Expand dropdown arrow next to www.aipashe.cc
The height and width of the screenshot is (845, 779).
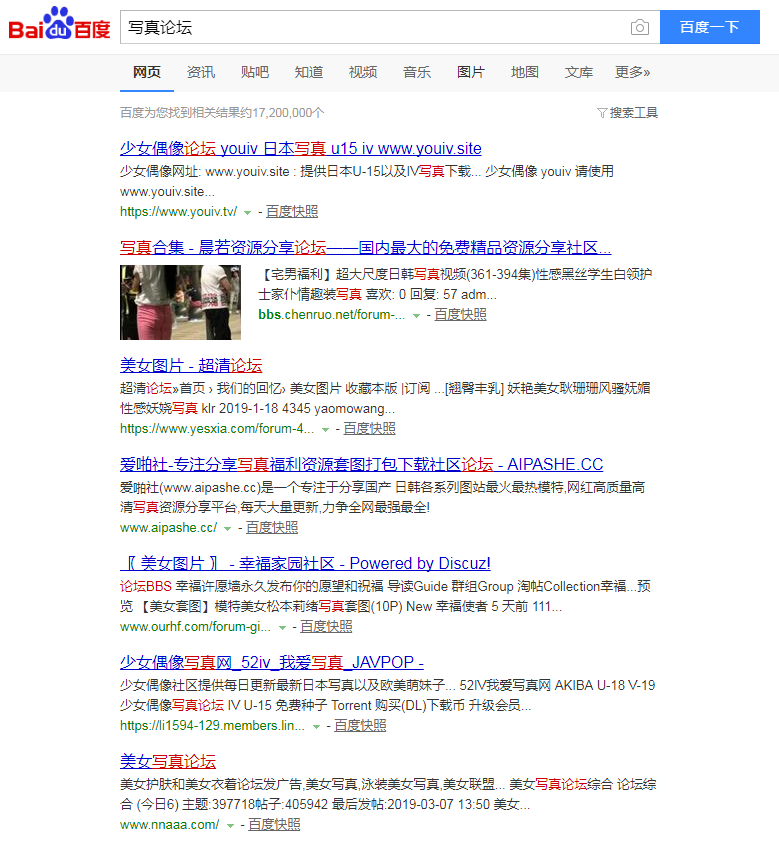(227, 529)
